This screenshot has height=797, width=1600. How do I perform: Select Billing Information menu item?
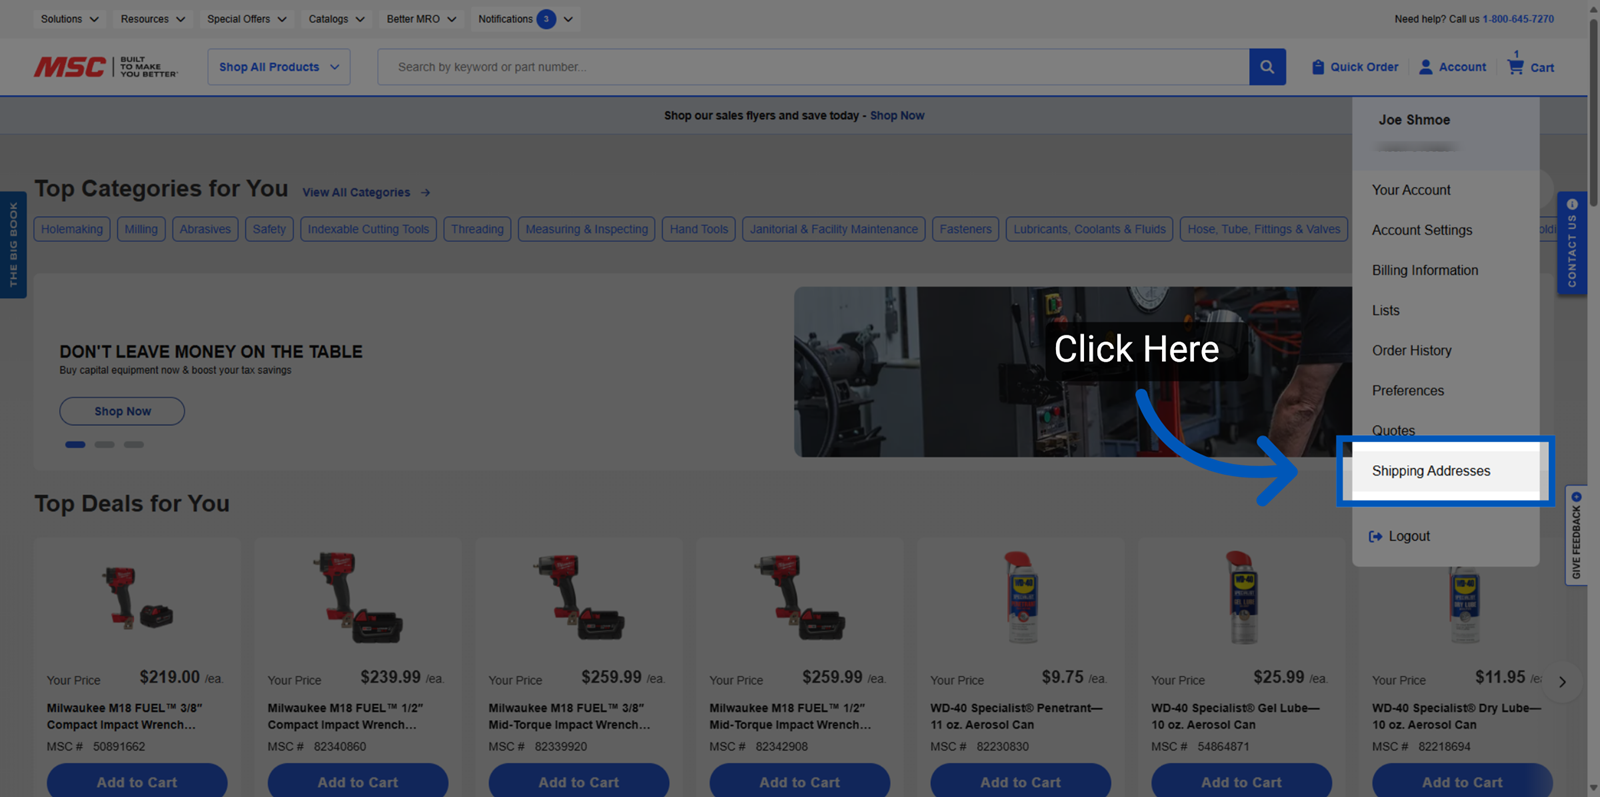1425,270
